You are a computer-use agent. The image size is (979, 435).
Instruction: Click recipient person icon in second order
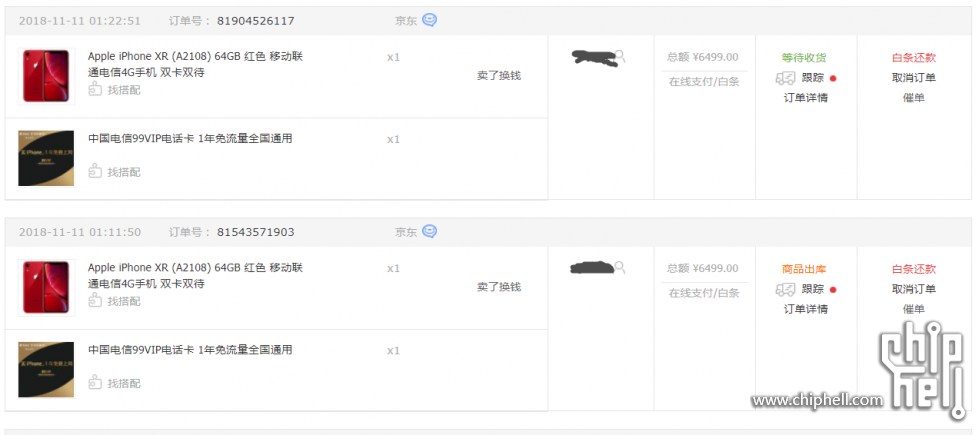tap(620, 268)
